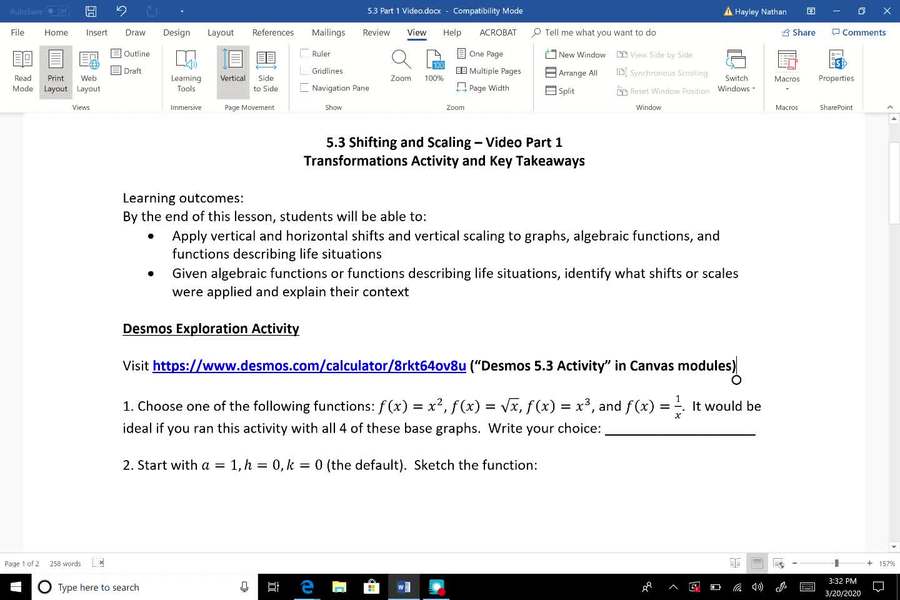900x600 pixels.
Task: Open the Desmos calculator hyperlink
Action: click(x=309, y=366)
